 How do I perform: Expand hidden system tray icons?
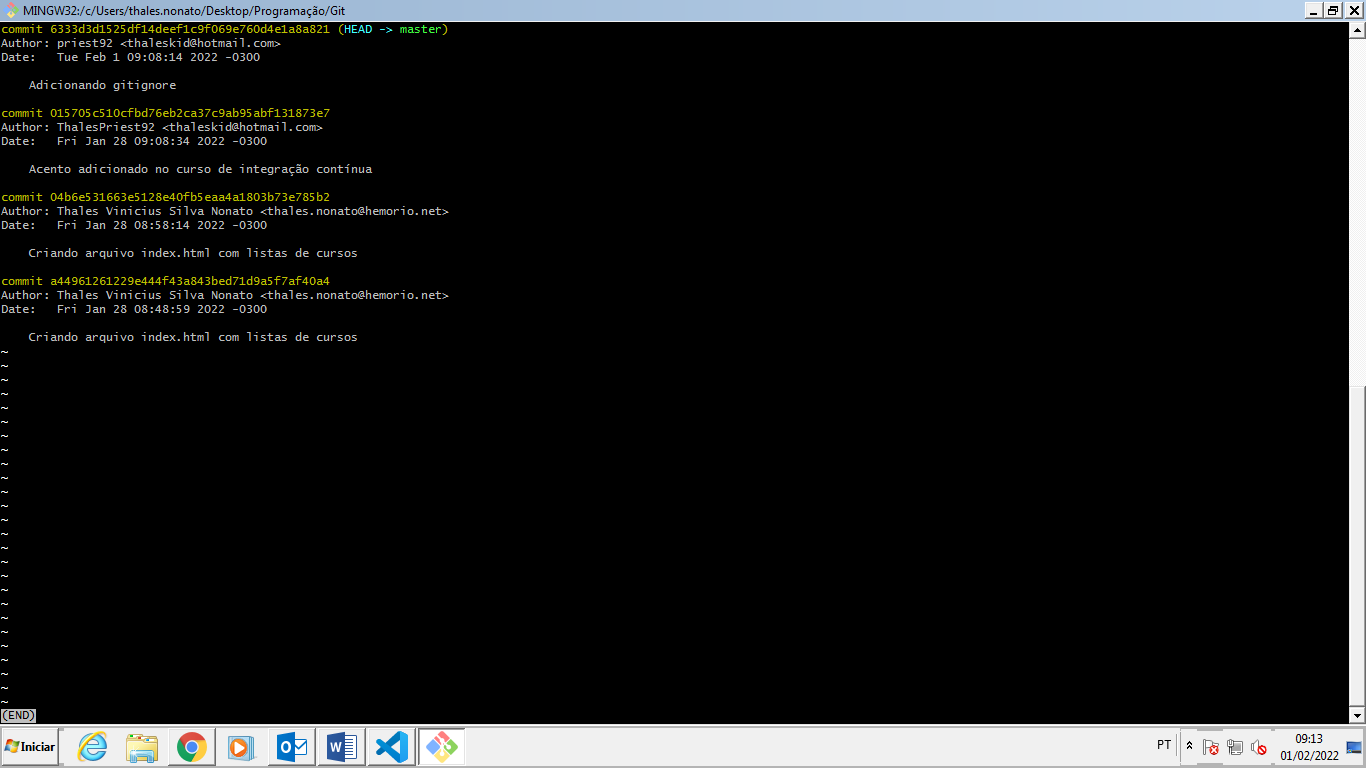coord(1189,746)
